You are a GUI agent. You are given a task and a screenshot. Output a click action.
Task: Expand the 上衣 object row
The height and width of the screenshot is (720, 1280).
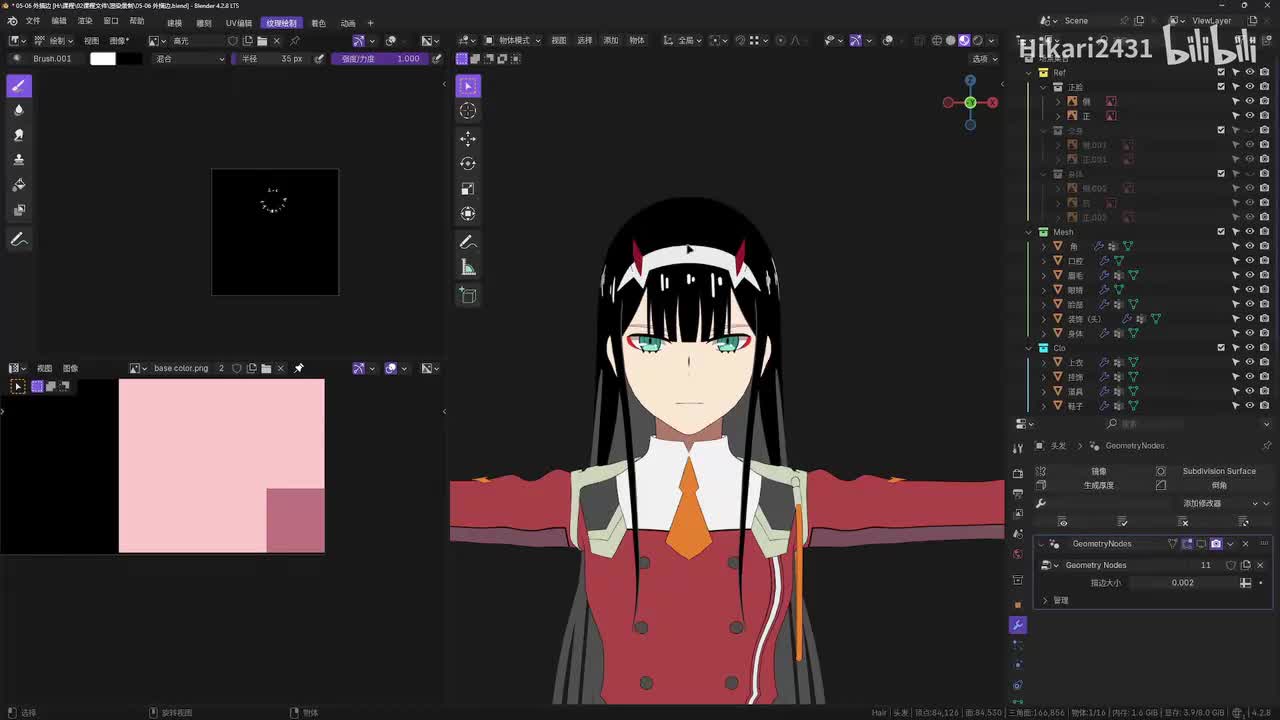[x=1045, y=363]
